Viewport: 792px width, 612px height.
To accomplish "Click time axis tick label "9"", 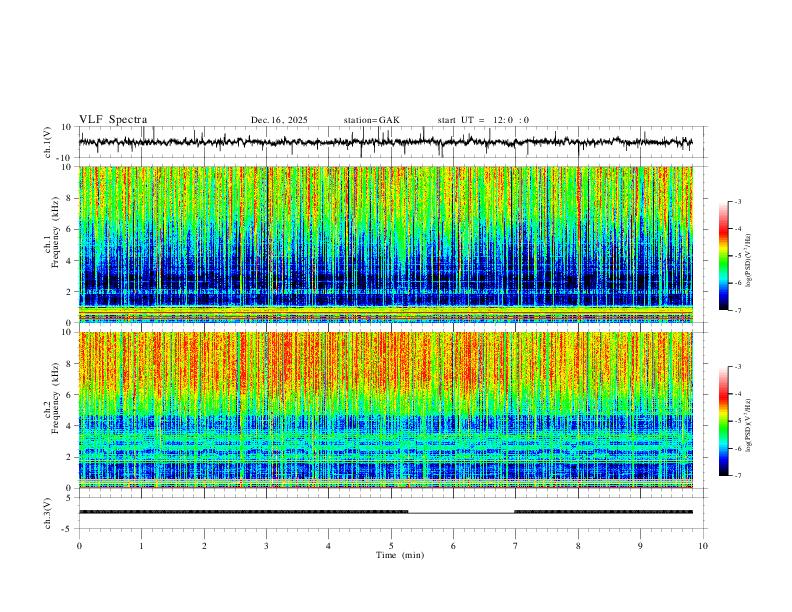I will [640, 546].
